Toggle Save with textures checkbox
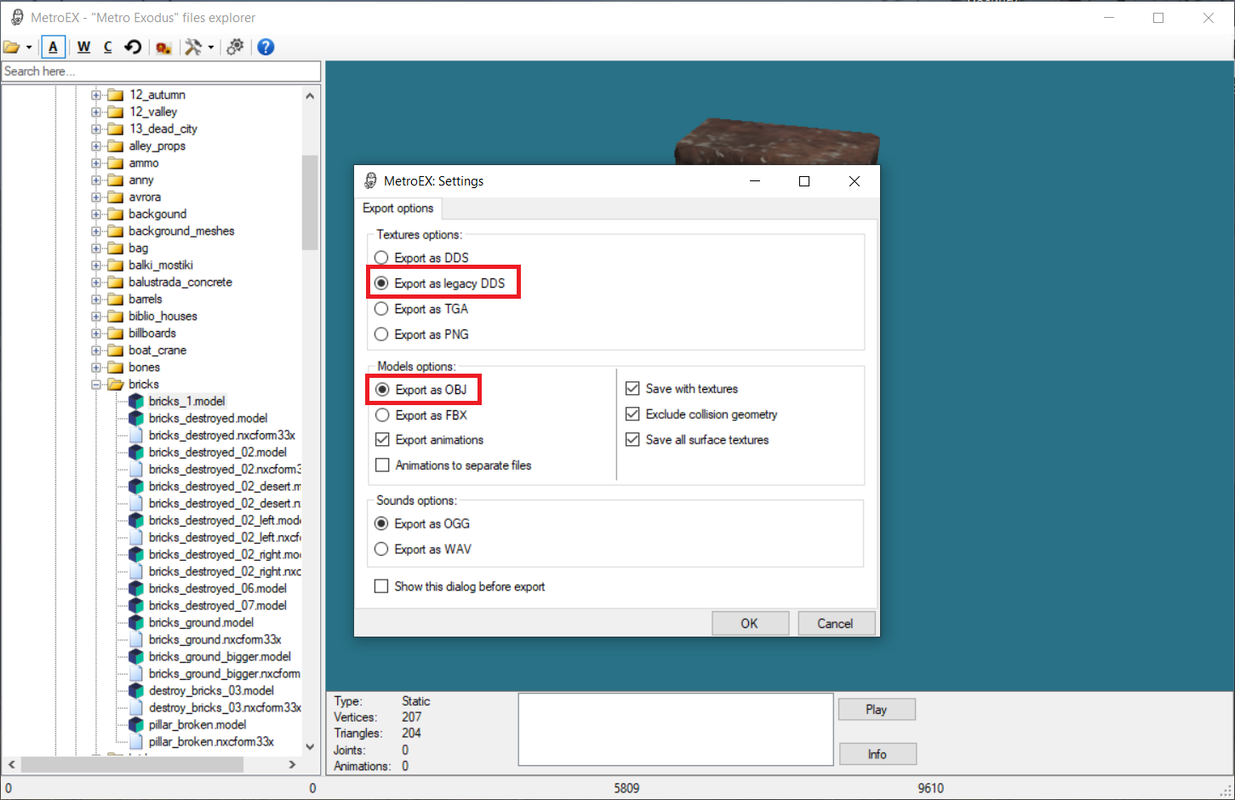Image resolution: width=1235 pixels, height=800 pixels. coord(632,388)
